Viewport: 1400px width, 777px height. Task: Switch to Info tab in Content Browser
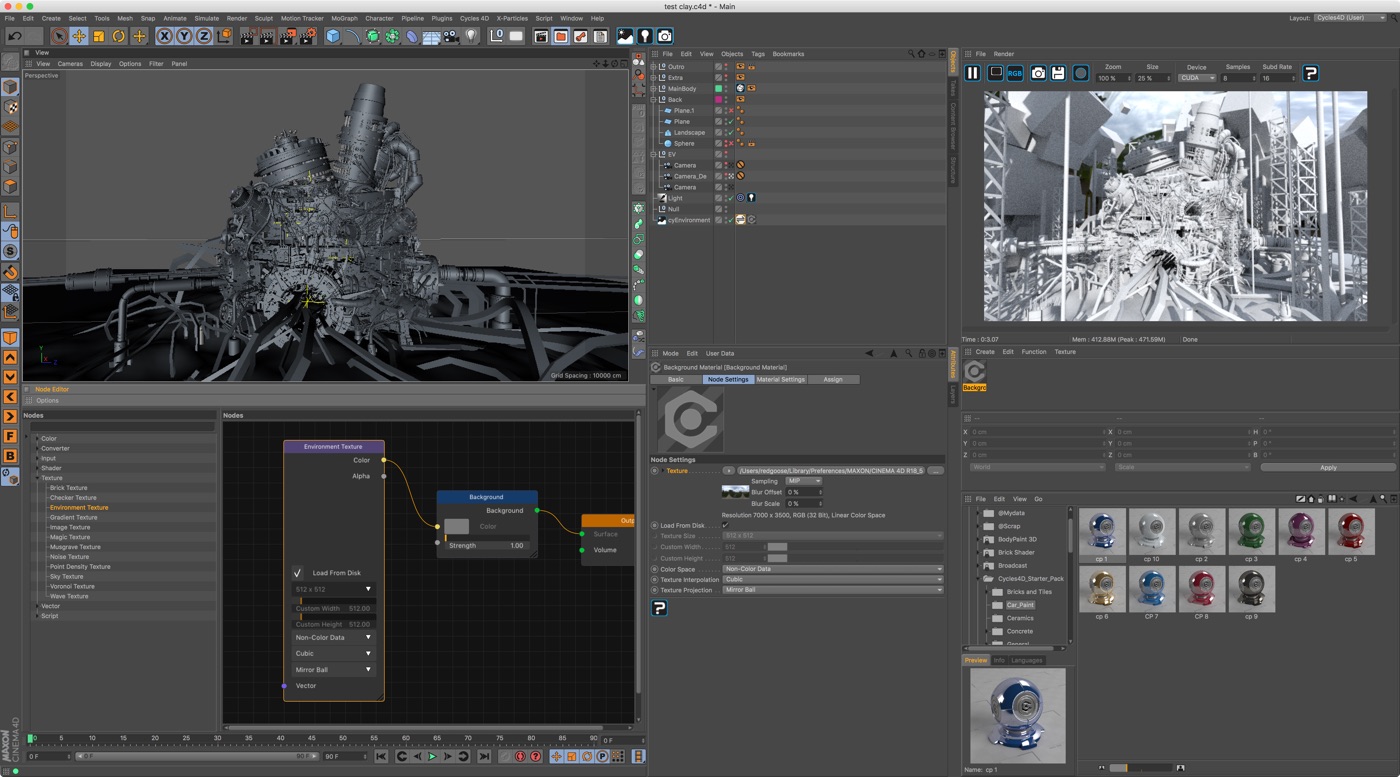pos(999,661)
